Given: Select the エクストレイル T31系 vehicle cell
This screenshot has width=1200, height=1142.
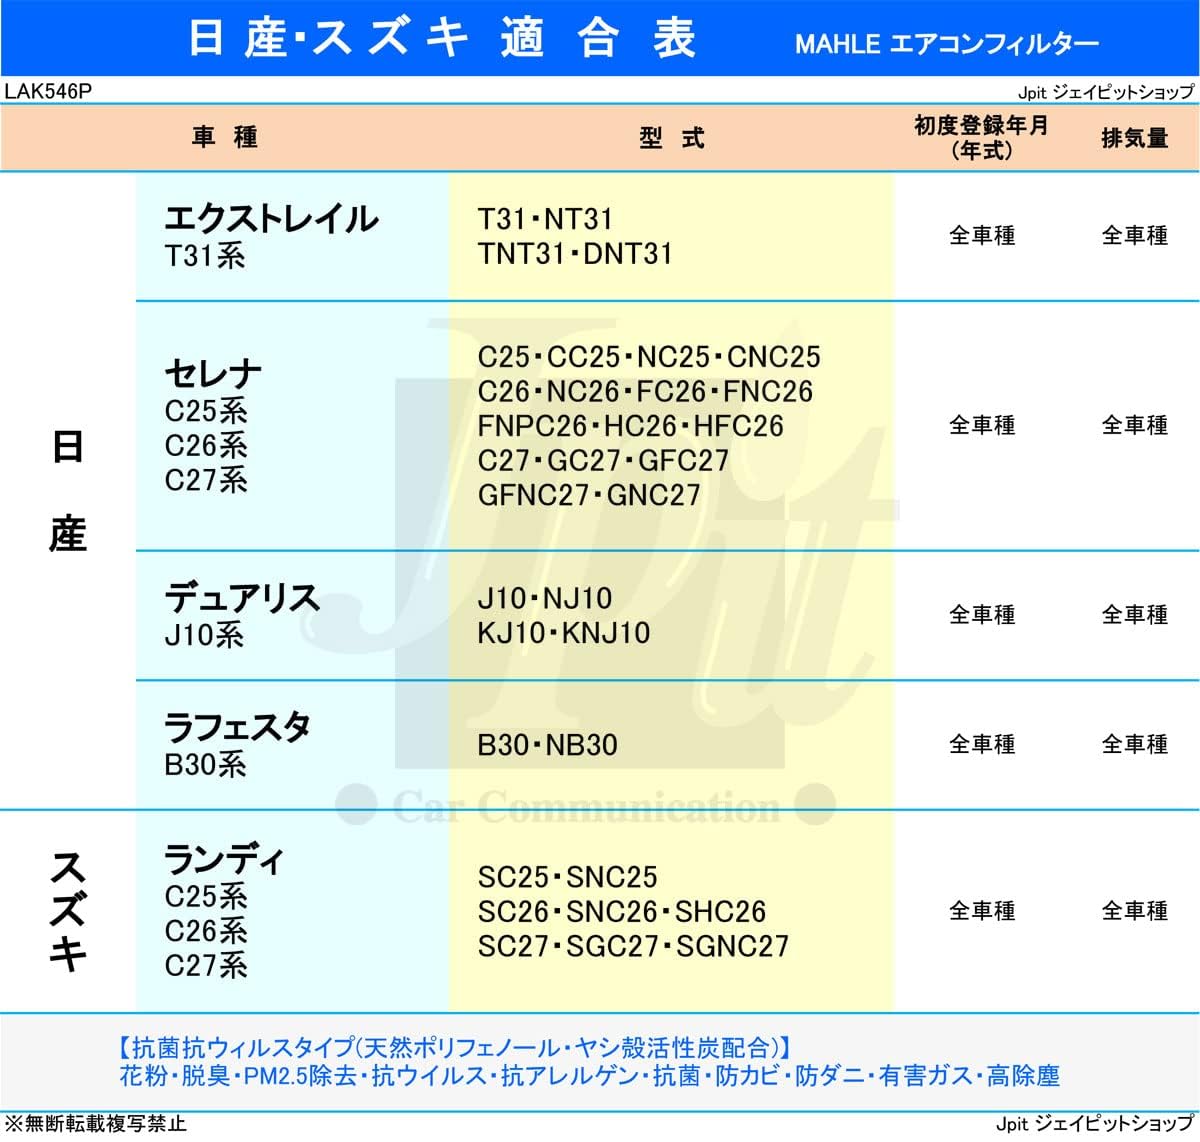Looking at the screenshot, I should pos(270,236).
